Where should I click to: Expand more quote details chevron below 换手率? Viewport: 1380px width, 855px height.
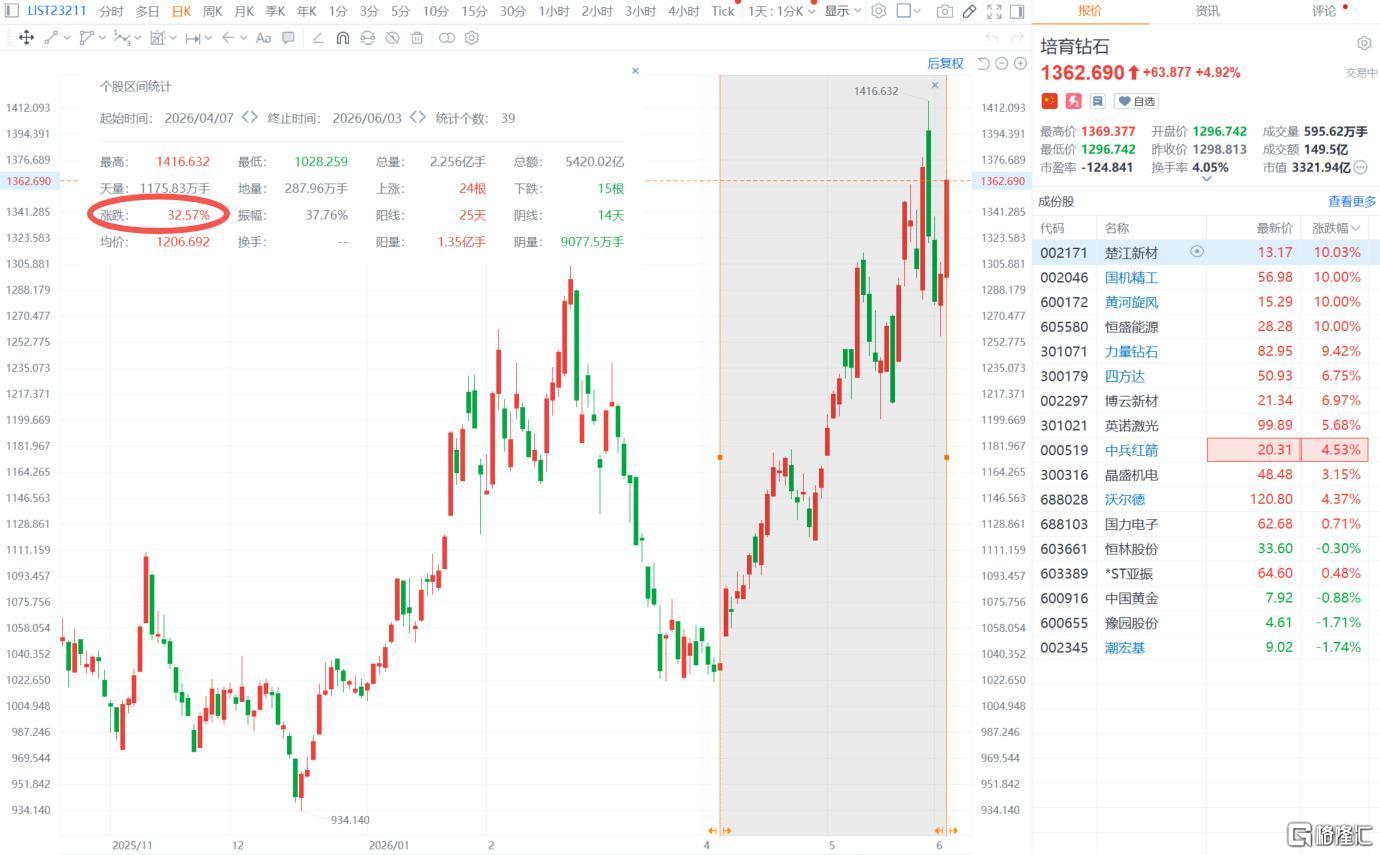(x=1206, y=179)
